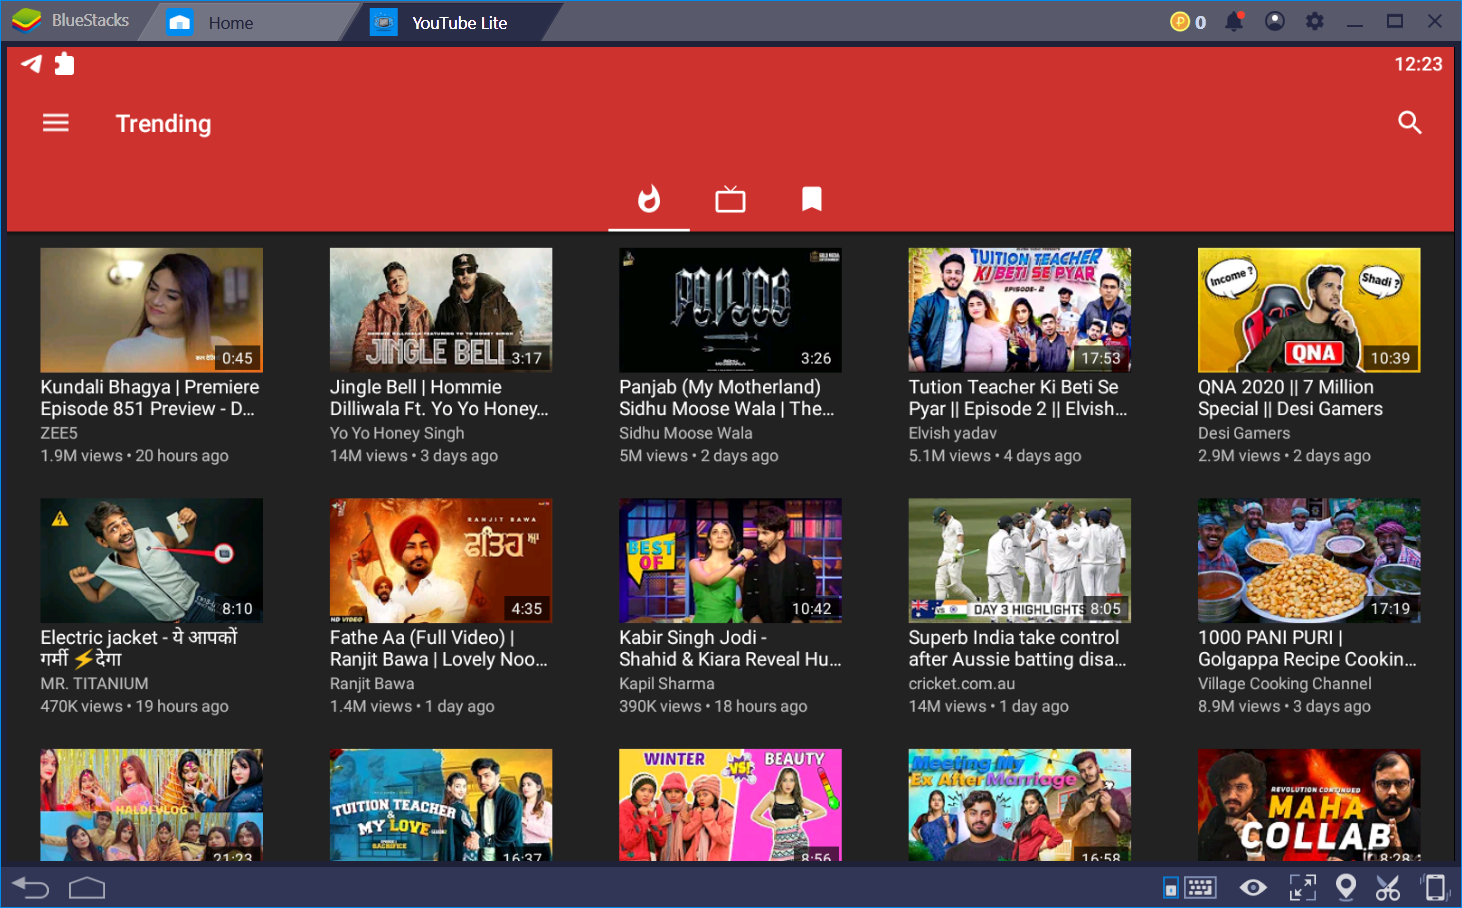This screenshot has width=1462, height=908.
Task: Click the Yo Yo Honey Singh channel name
Action: (397, 433)
